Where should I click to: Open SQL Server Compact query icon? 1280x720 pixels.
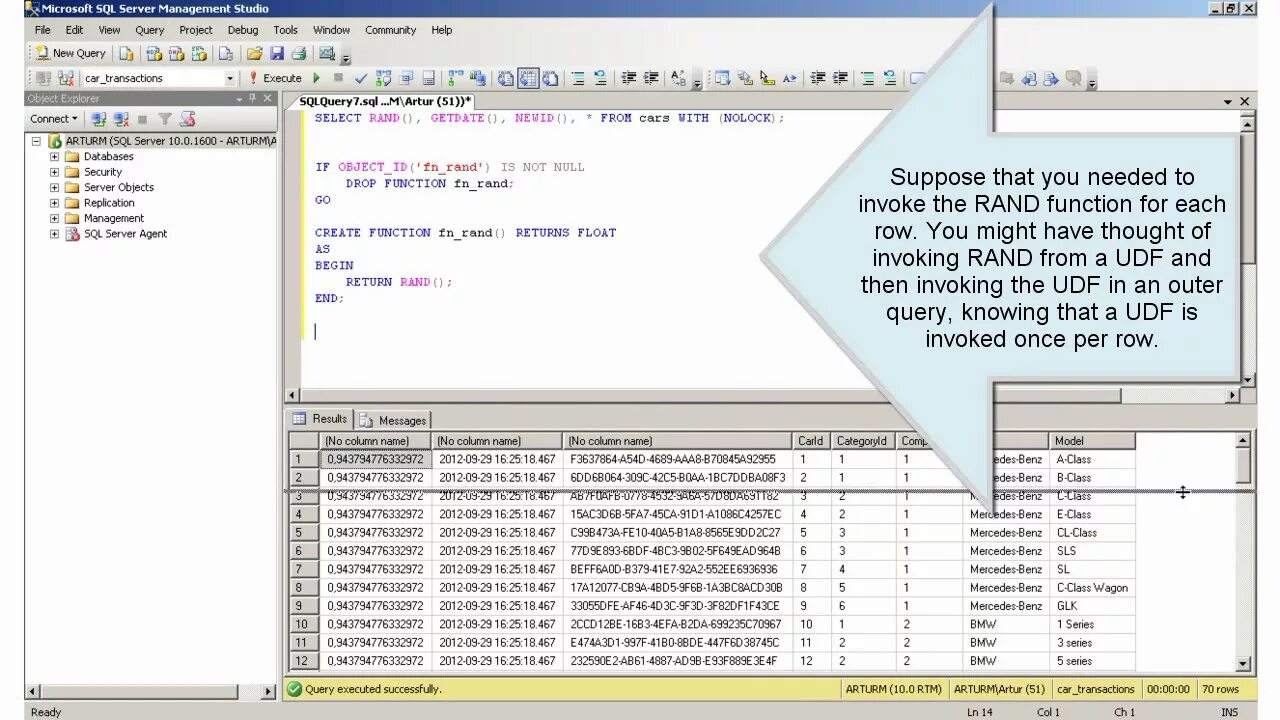(226, 53)
